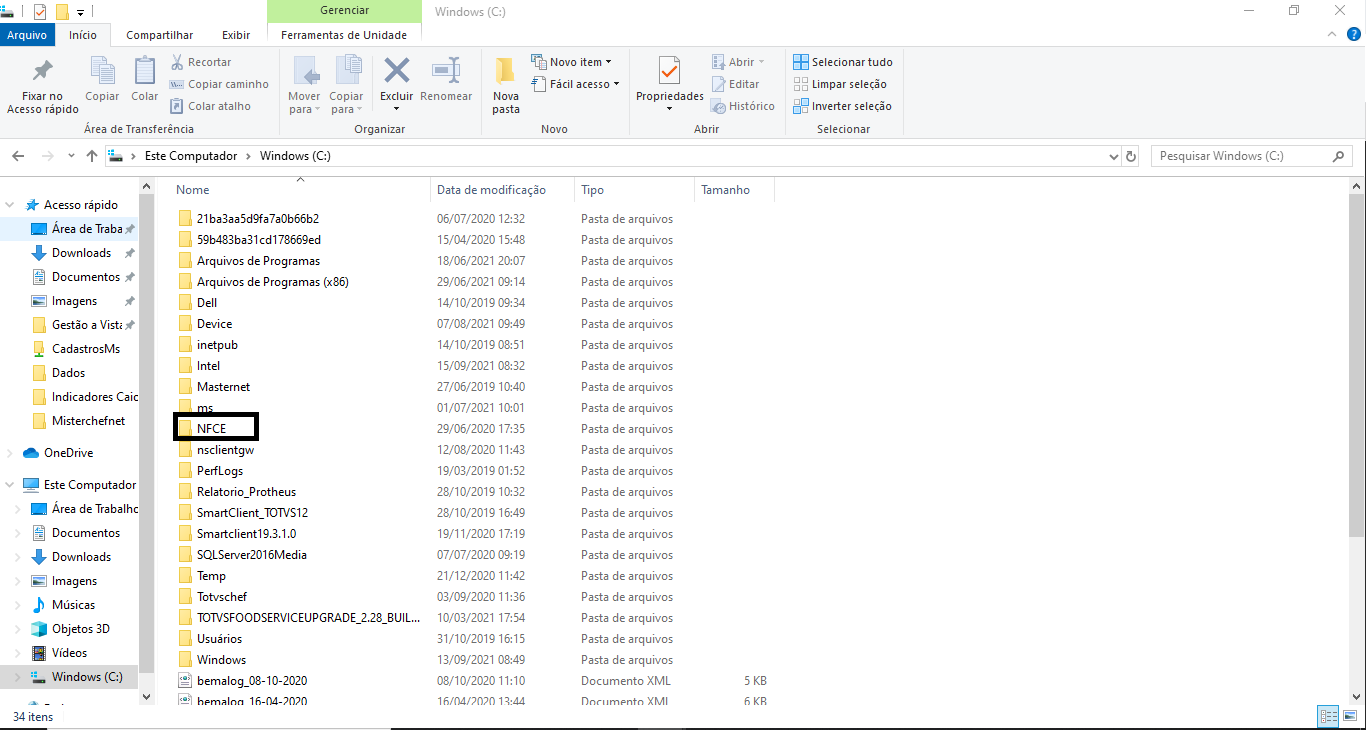
Task: Create a Nova pasta
Action: 506,85
